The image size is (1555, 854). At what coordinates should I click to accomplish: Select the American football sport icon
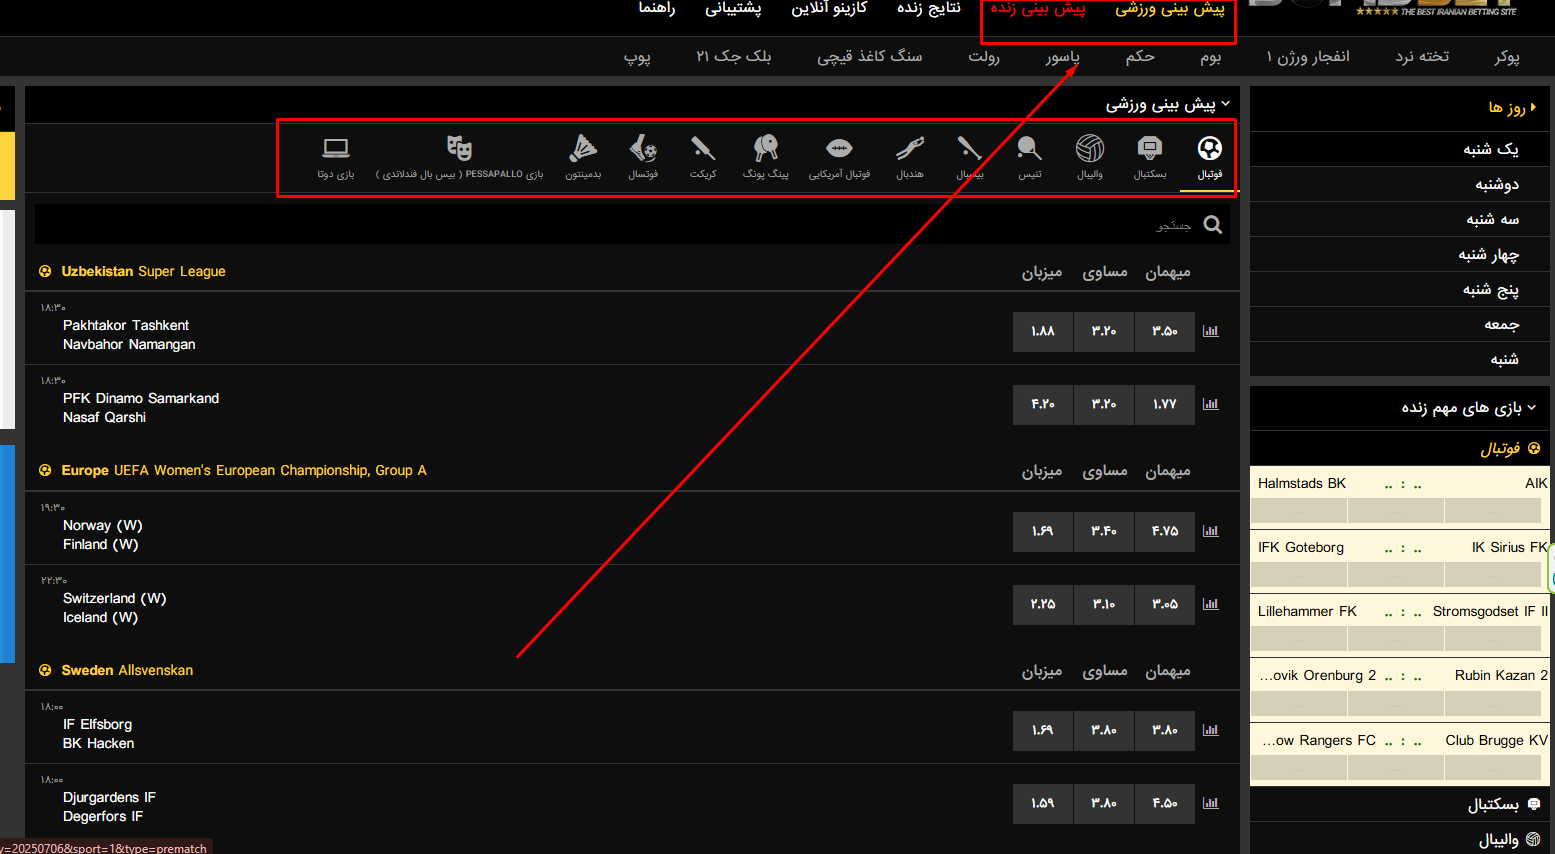click(x=839, y=149)
